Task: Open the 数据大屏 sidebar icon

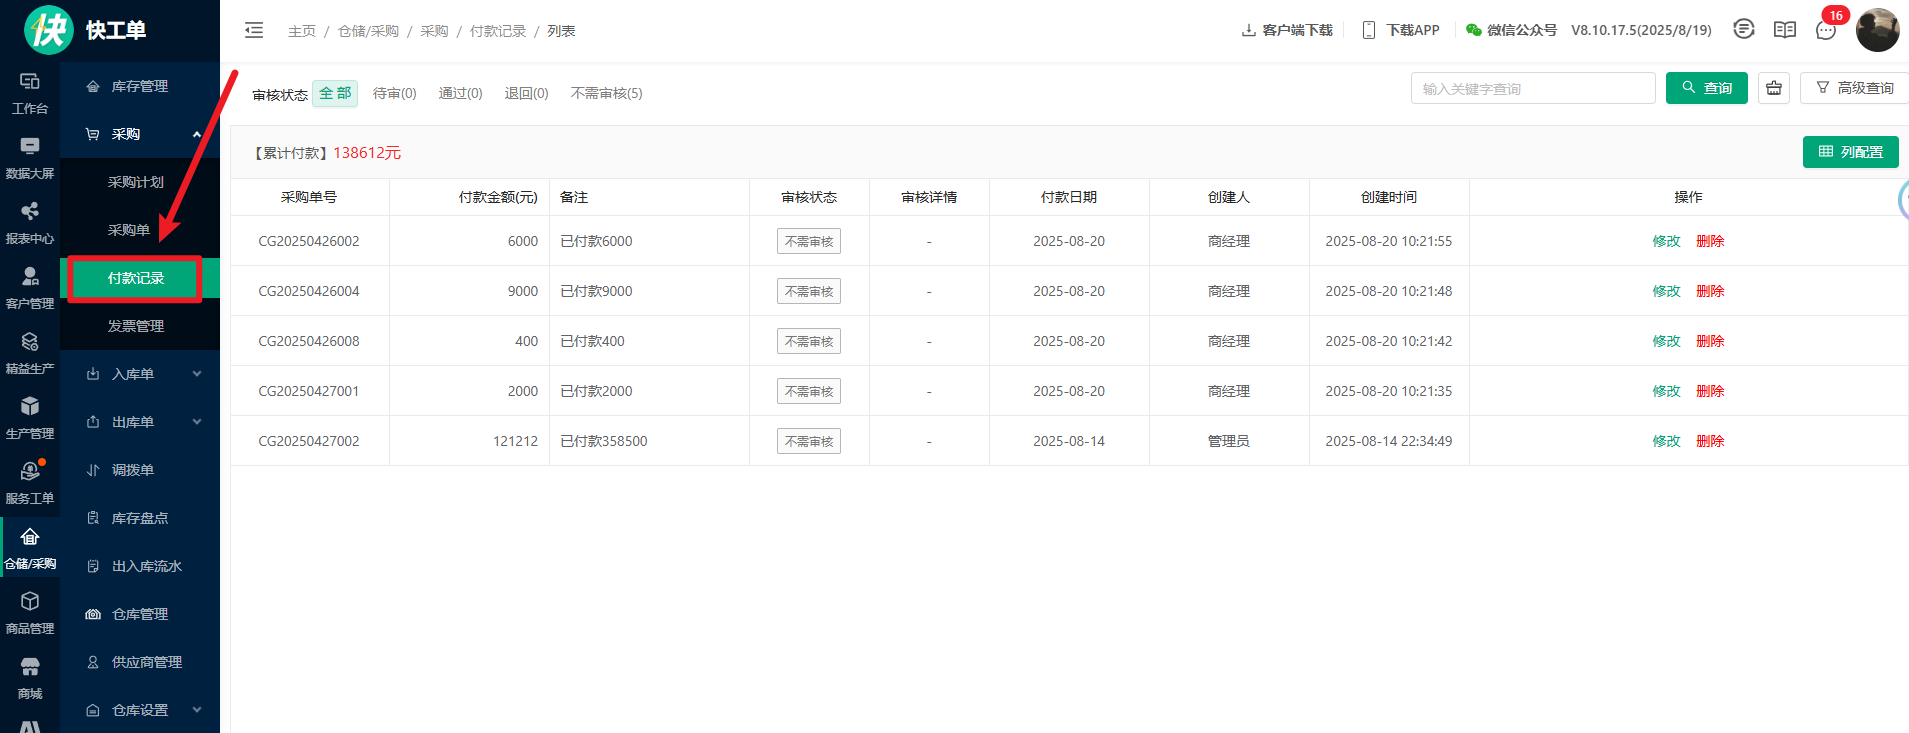Action: [x=30, y=158]
